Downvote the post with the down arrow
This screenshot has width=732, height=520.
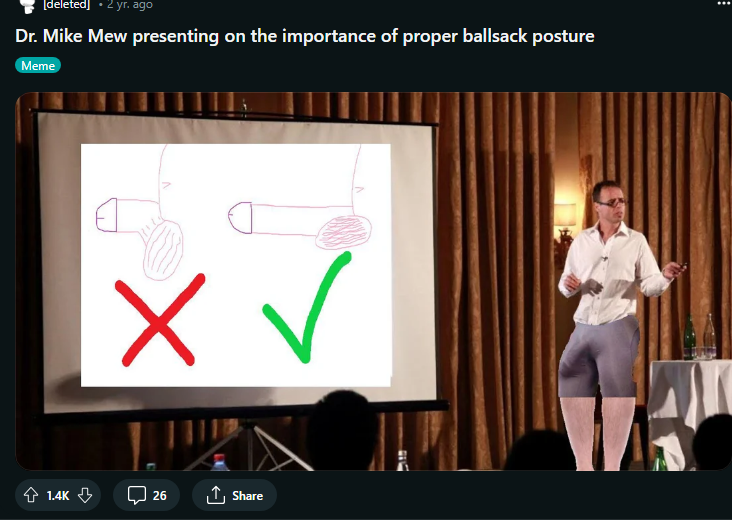[x=85, y=495]
